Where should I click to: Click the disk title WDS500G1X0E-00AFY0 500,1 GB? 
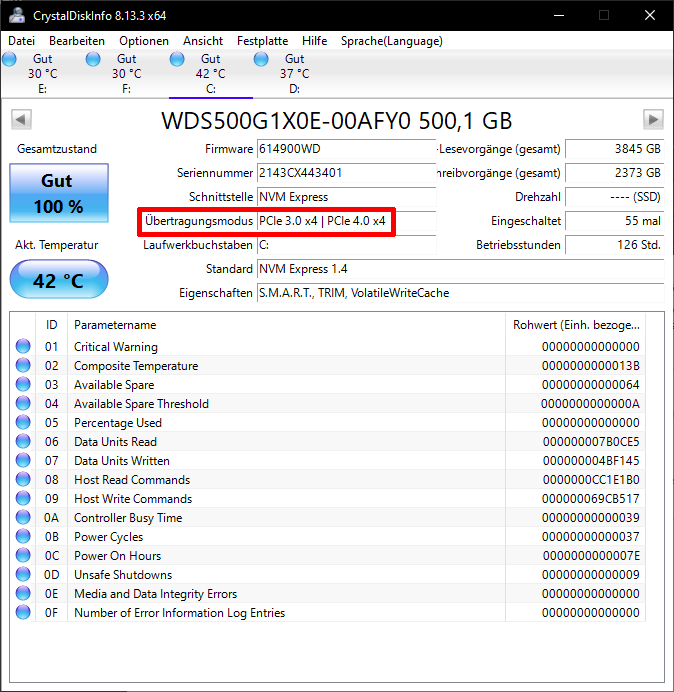336,120
